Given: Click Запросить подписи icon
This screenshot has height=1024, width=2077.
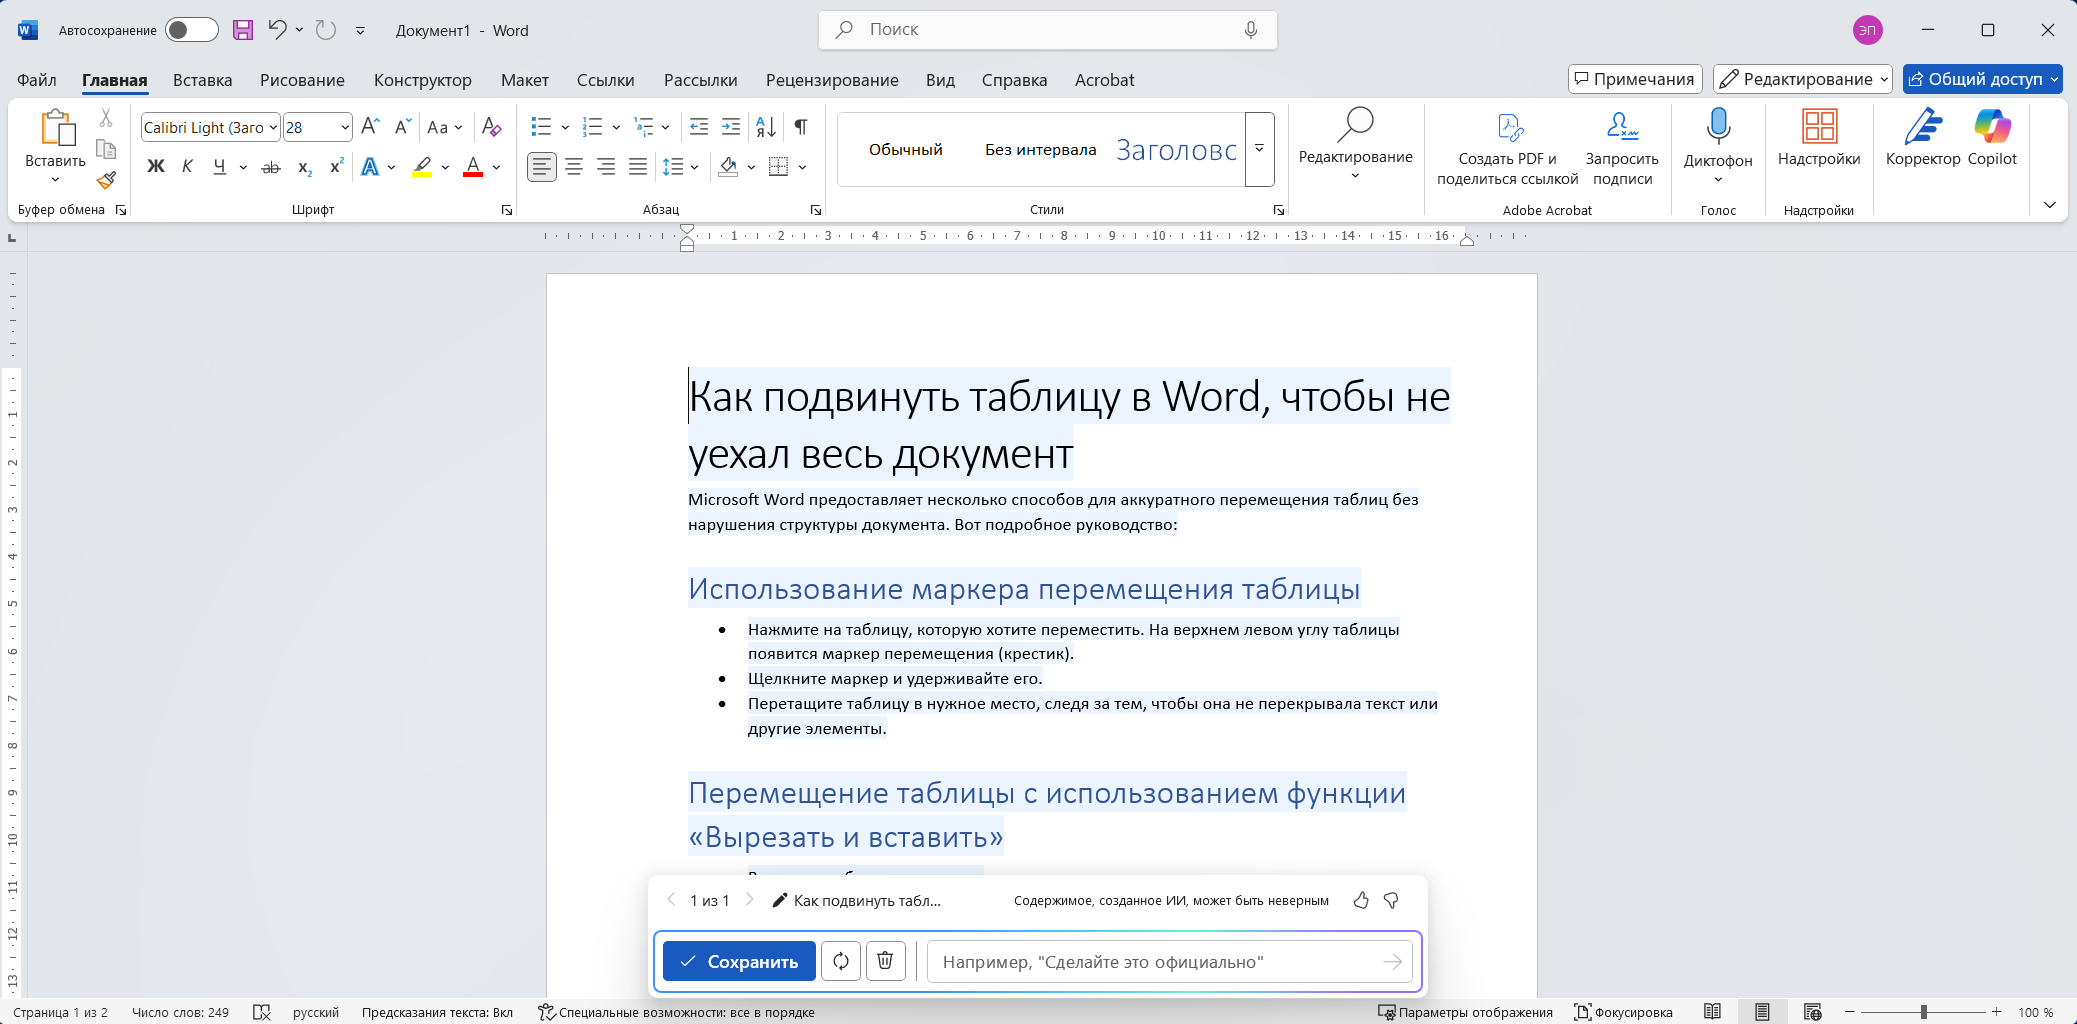Looking at the screenshot, I should tap(1622, 148).
